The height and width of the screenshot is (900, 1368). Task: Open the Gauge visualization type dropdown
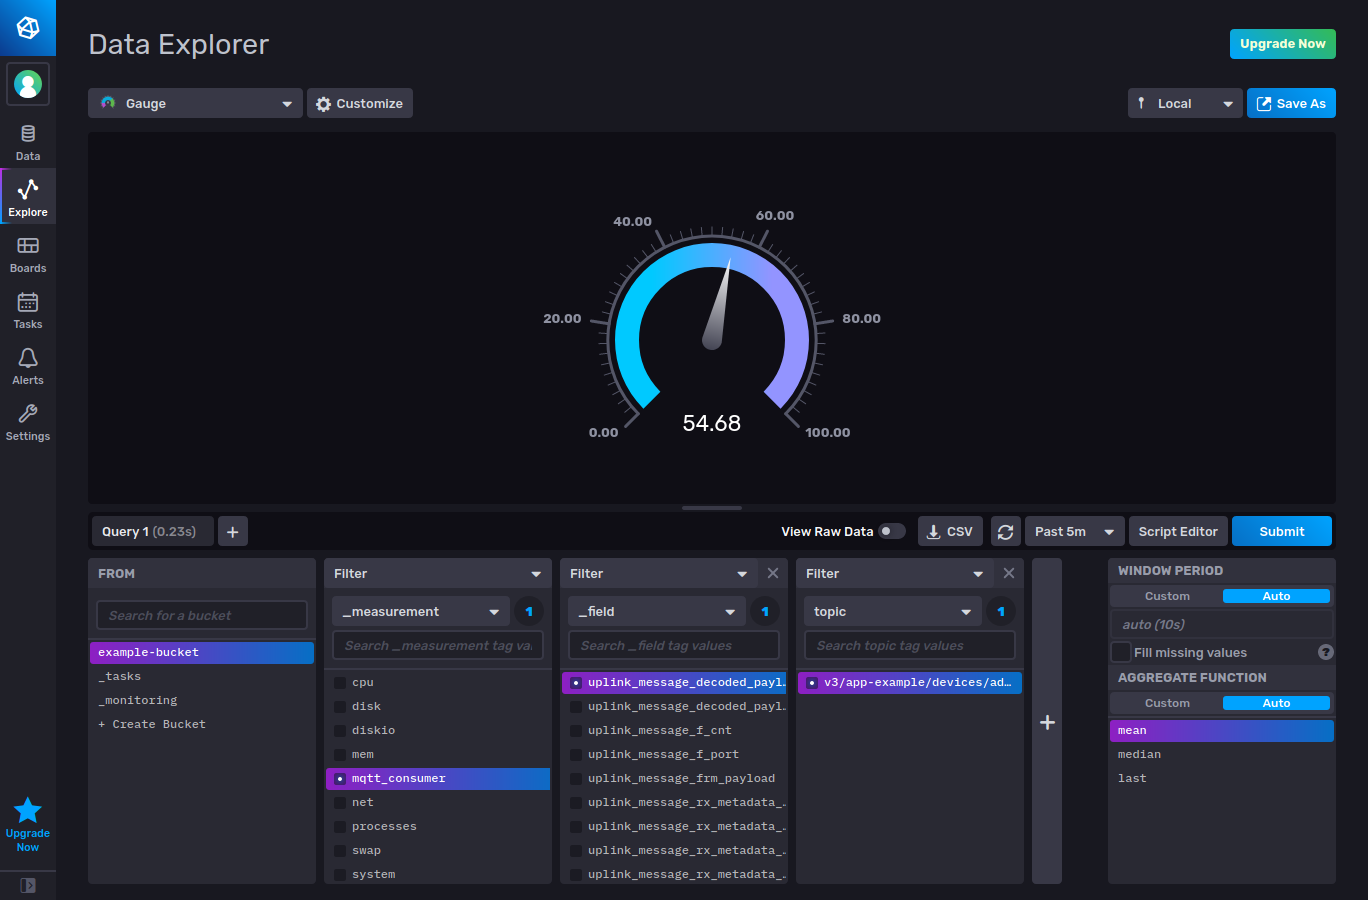194,102
